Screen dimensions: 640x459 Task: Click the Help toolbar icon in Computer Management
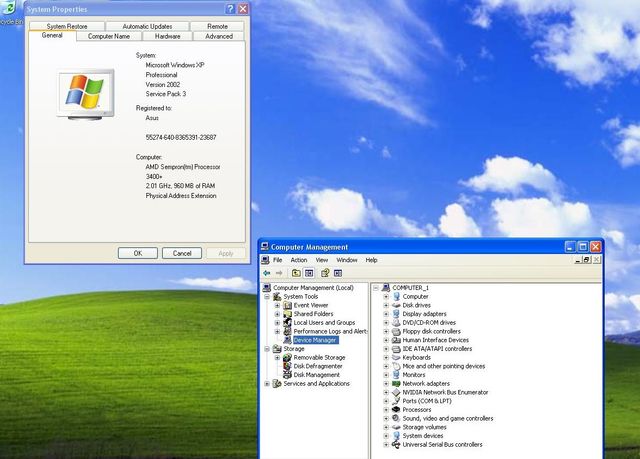(325, 273)
